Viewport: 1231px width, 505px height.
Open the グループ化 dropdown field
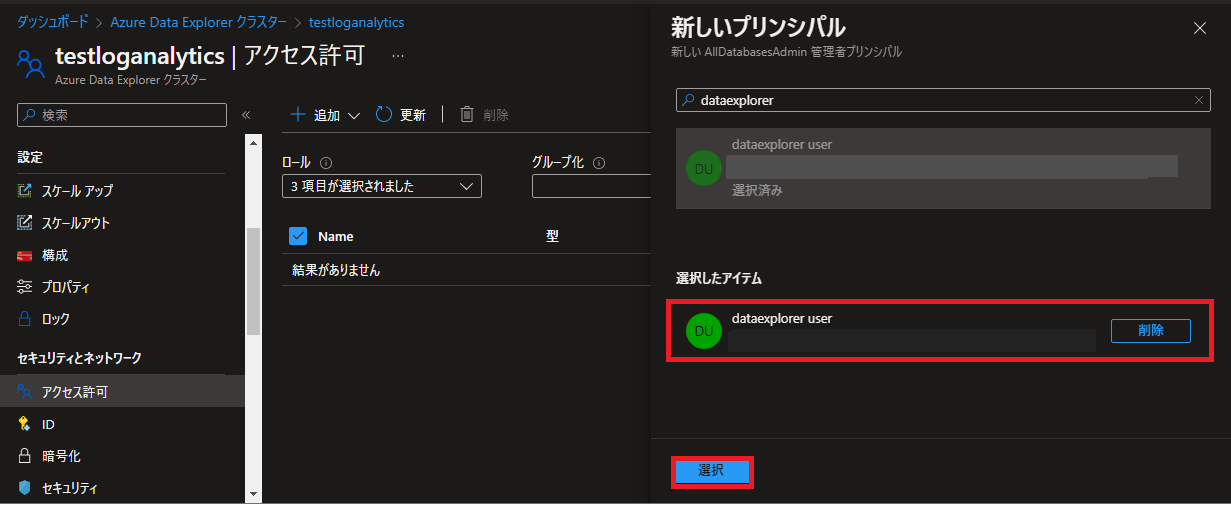coord(590,186)
